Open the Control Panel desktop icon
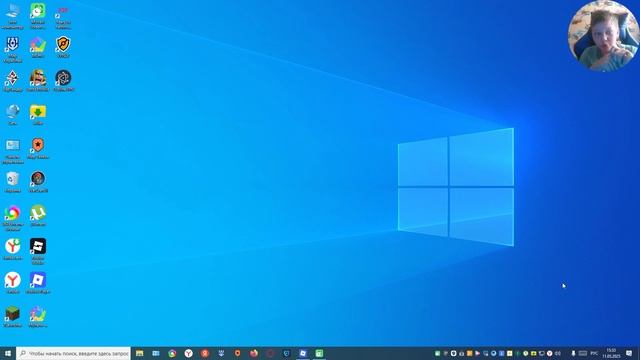640x360 pixels. (13, 150)
